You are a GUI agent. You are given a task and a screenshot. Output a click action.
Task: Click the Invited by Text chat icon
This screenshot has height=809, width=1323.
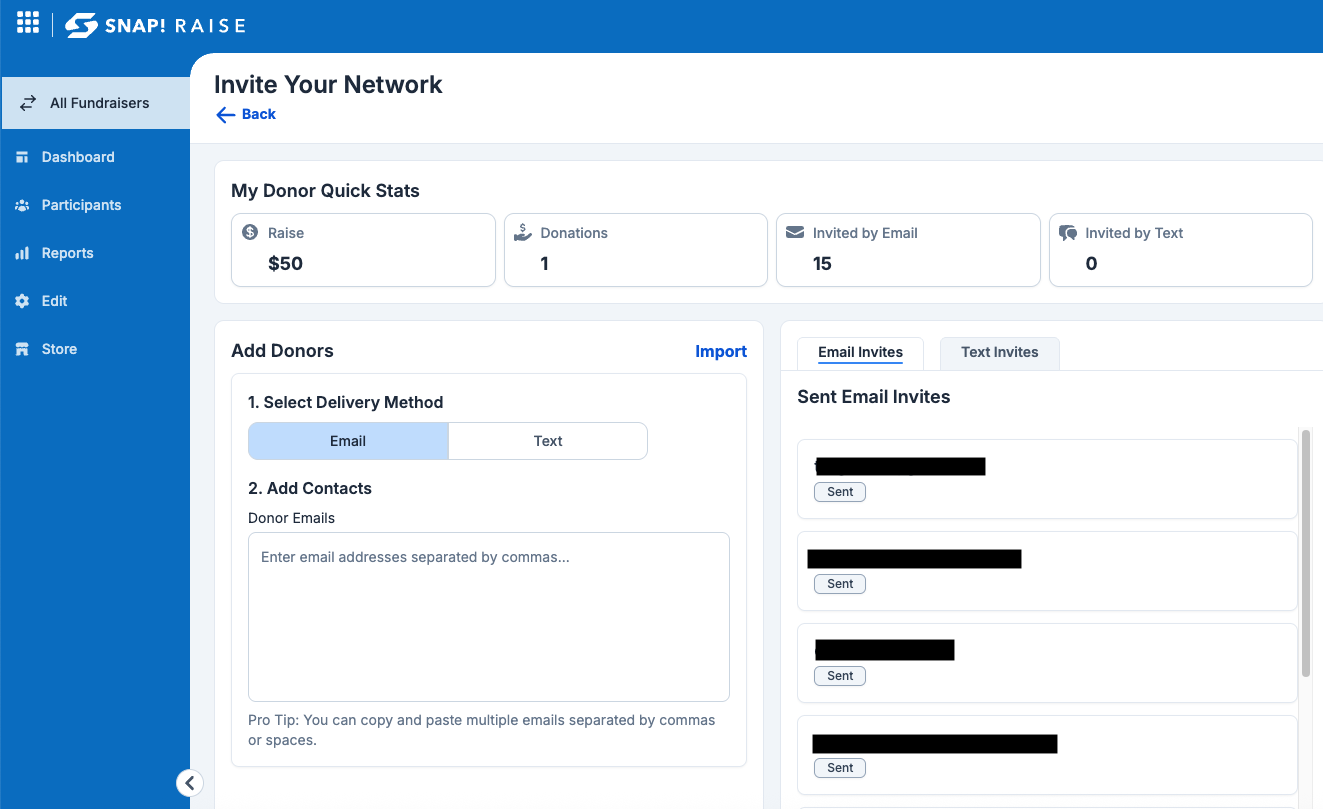tap(1068, 233)
